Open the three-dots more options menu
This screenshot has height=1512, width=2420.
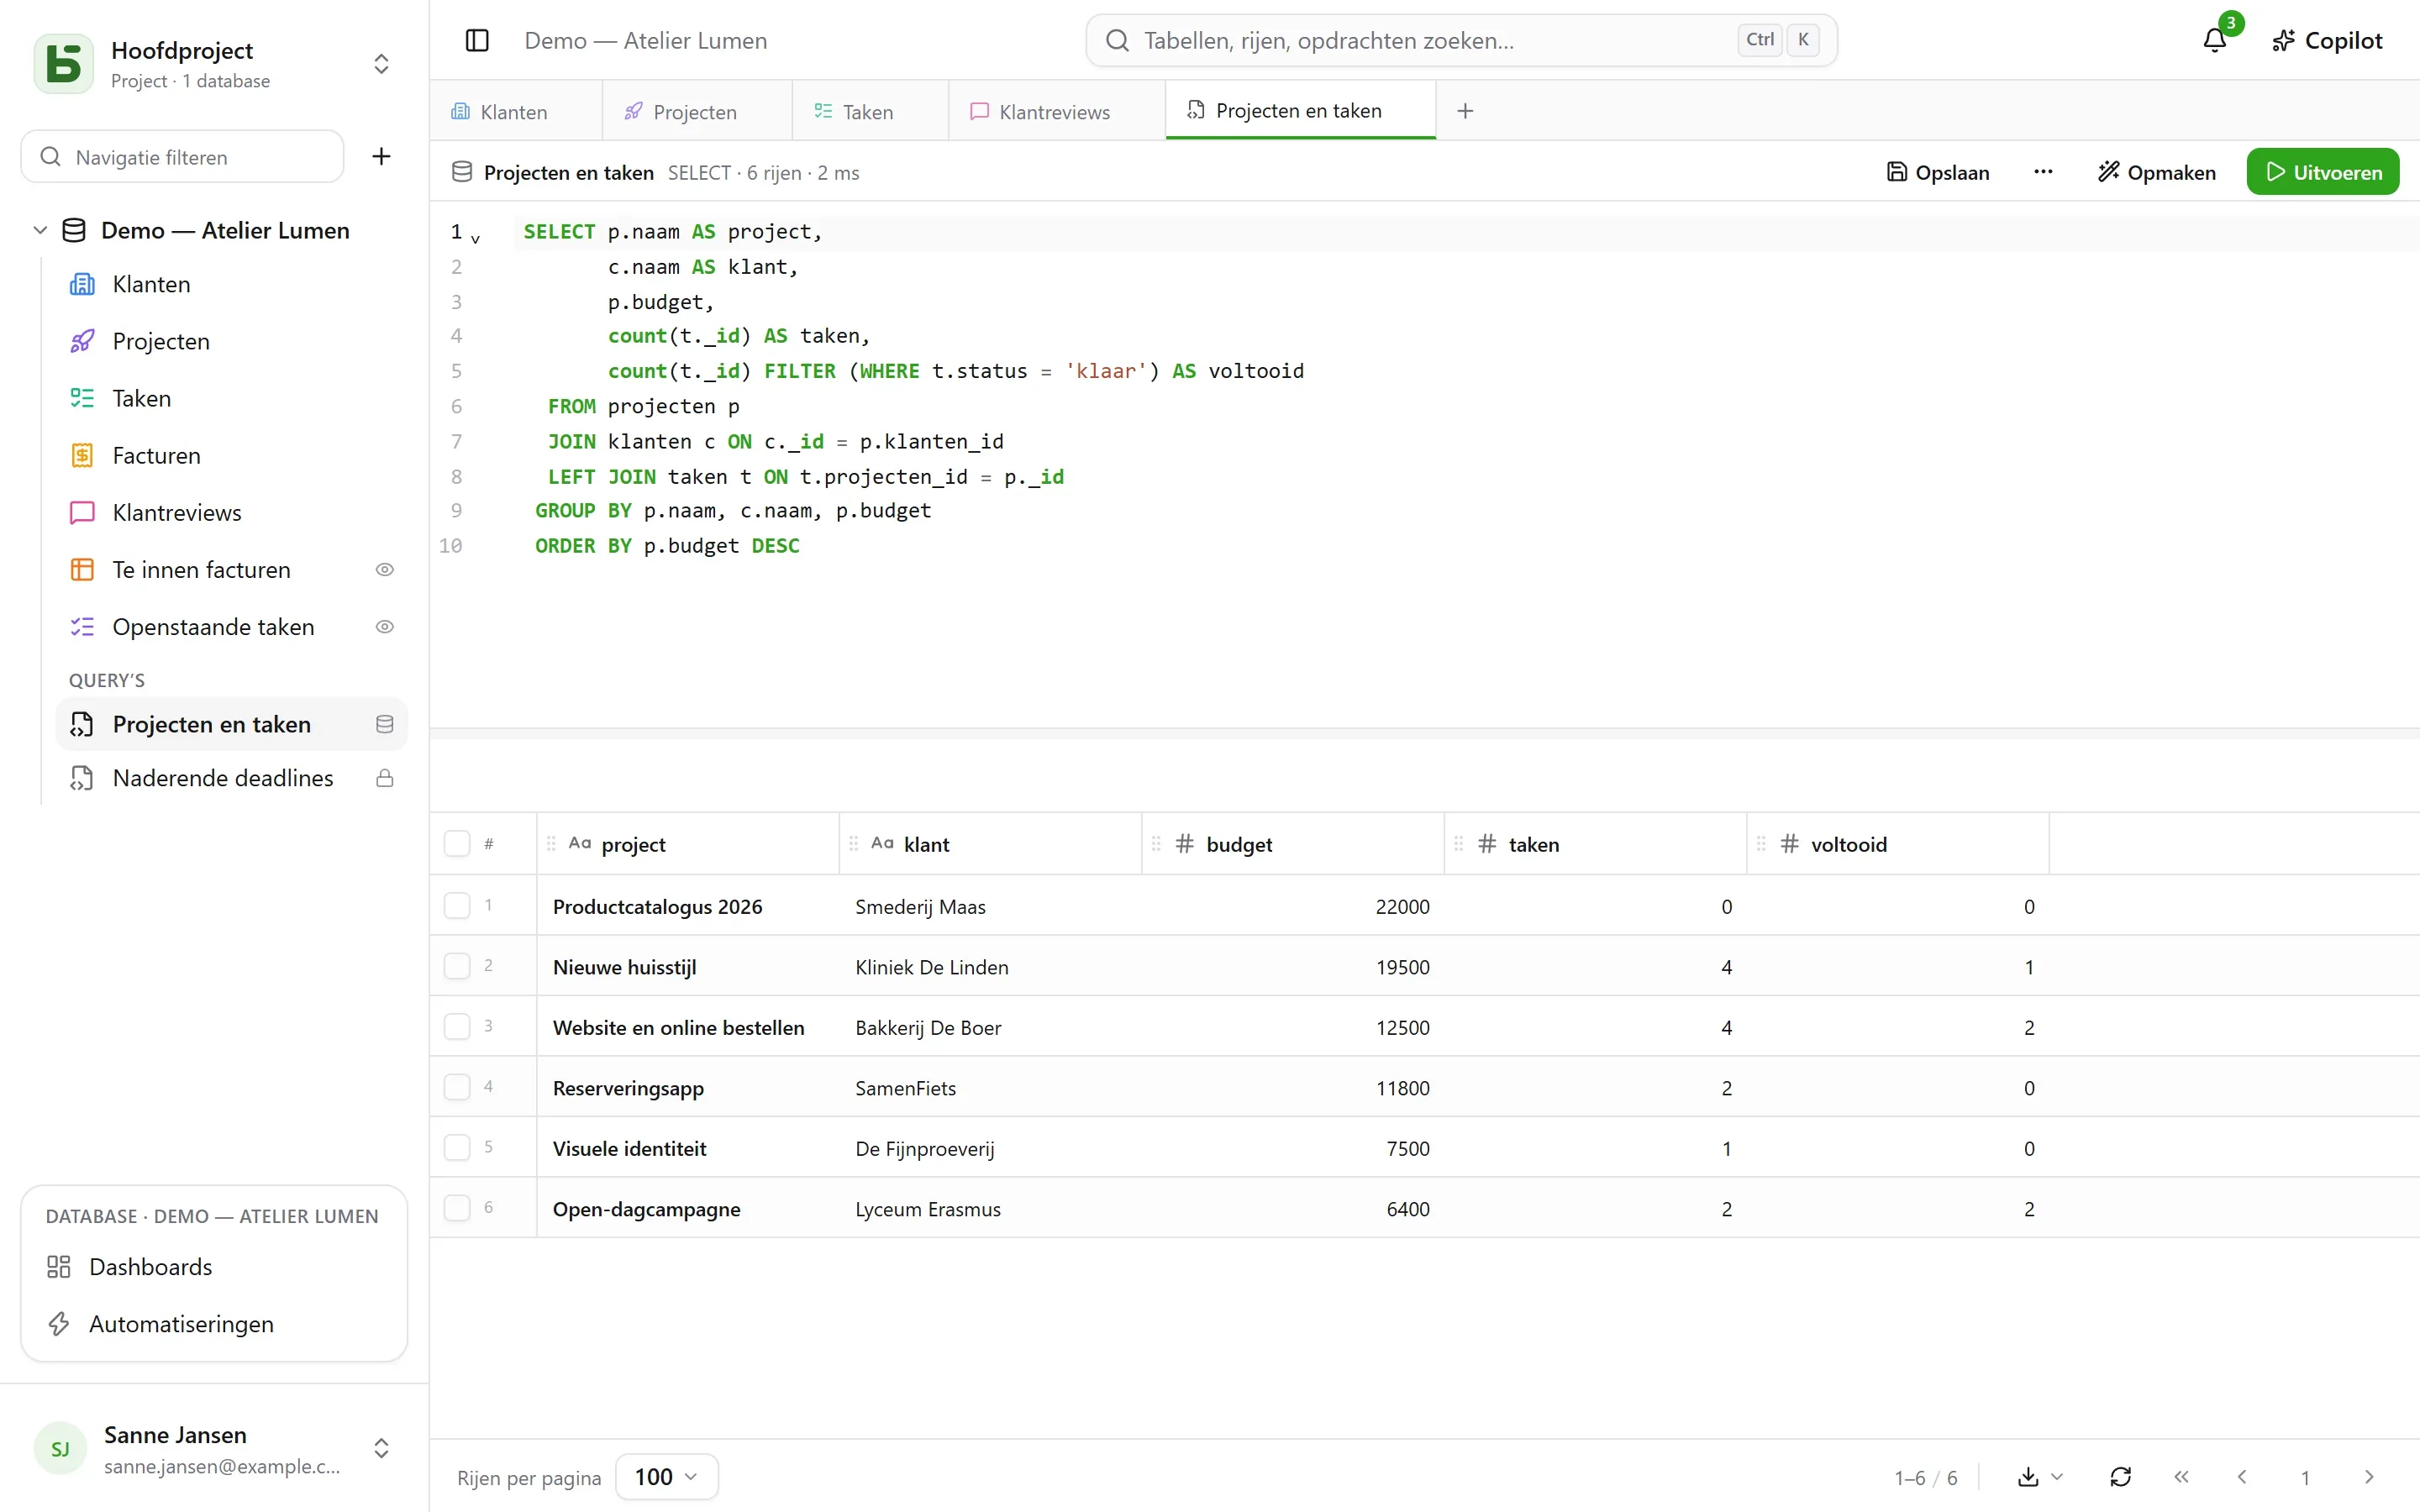pyautogui.click(x=2043, y=172)
